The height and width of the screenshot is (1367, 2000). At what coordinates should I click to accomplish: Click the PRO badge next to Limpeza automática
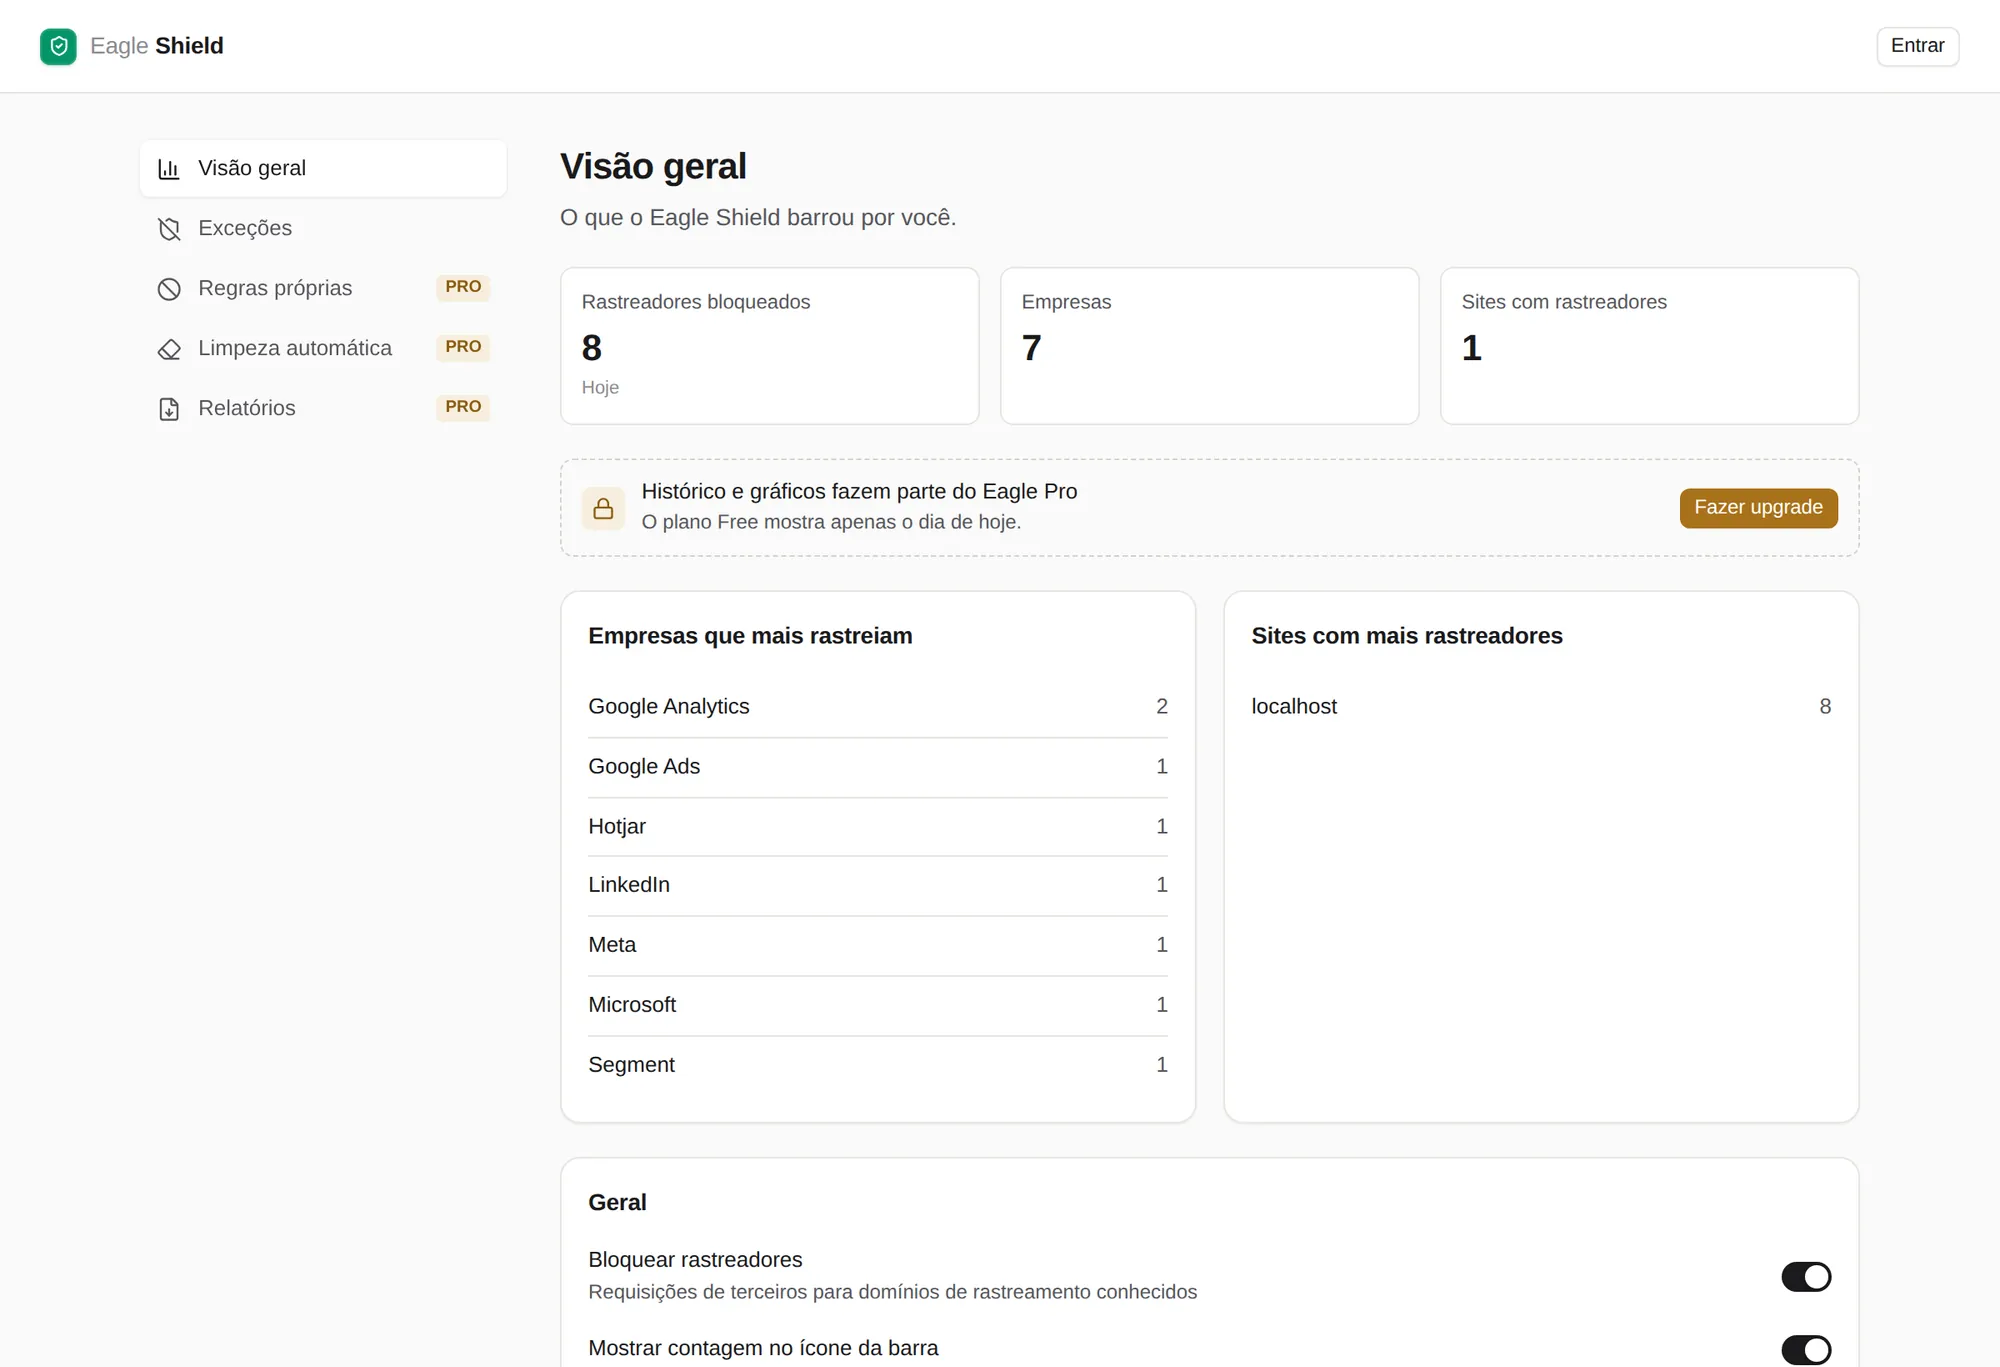coord(463,347)
